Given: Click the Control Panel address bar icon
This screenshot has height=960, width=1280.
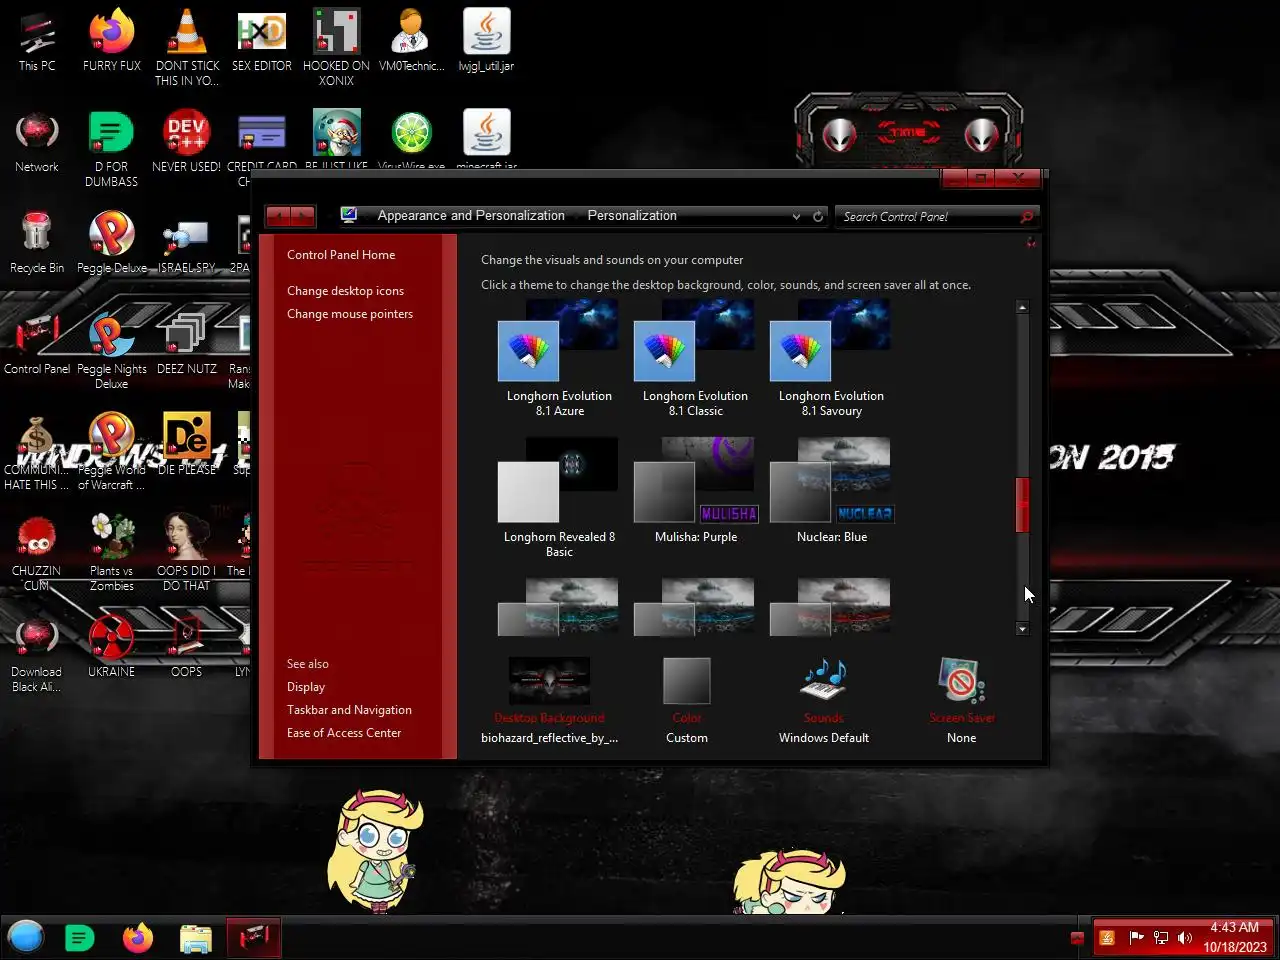Looking at the screenshot, I should [349, 215].
